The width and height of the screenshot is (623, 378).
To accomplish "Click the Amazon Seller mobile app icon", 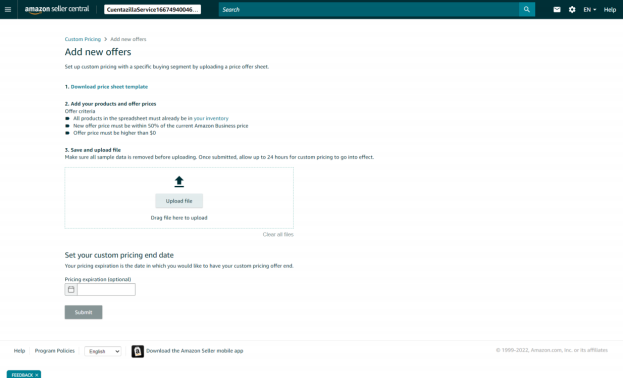I will (x=137, y=351).
